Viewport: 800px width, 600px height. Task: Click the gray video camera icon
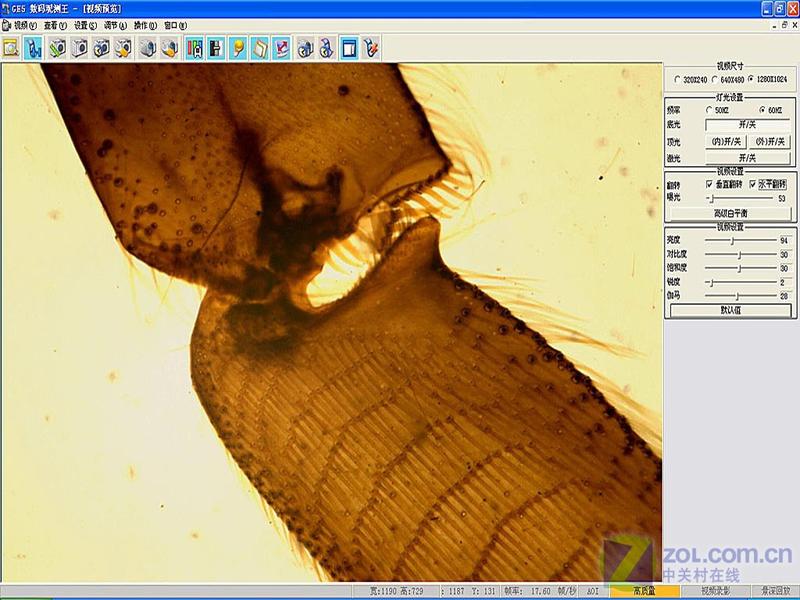pos(147,48)
